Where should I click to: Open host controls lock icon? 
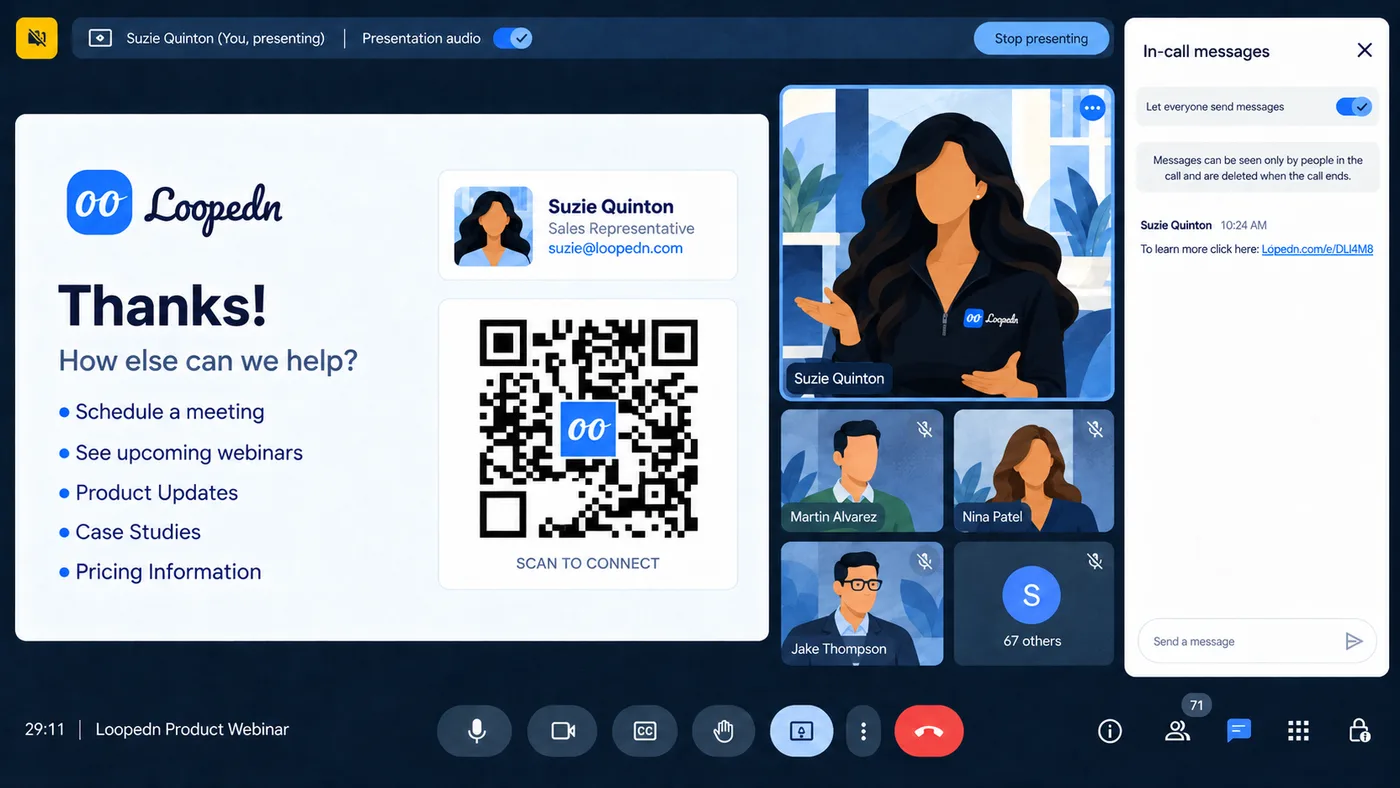point(1359,731)
